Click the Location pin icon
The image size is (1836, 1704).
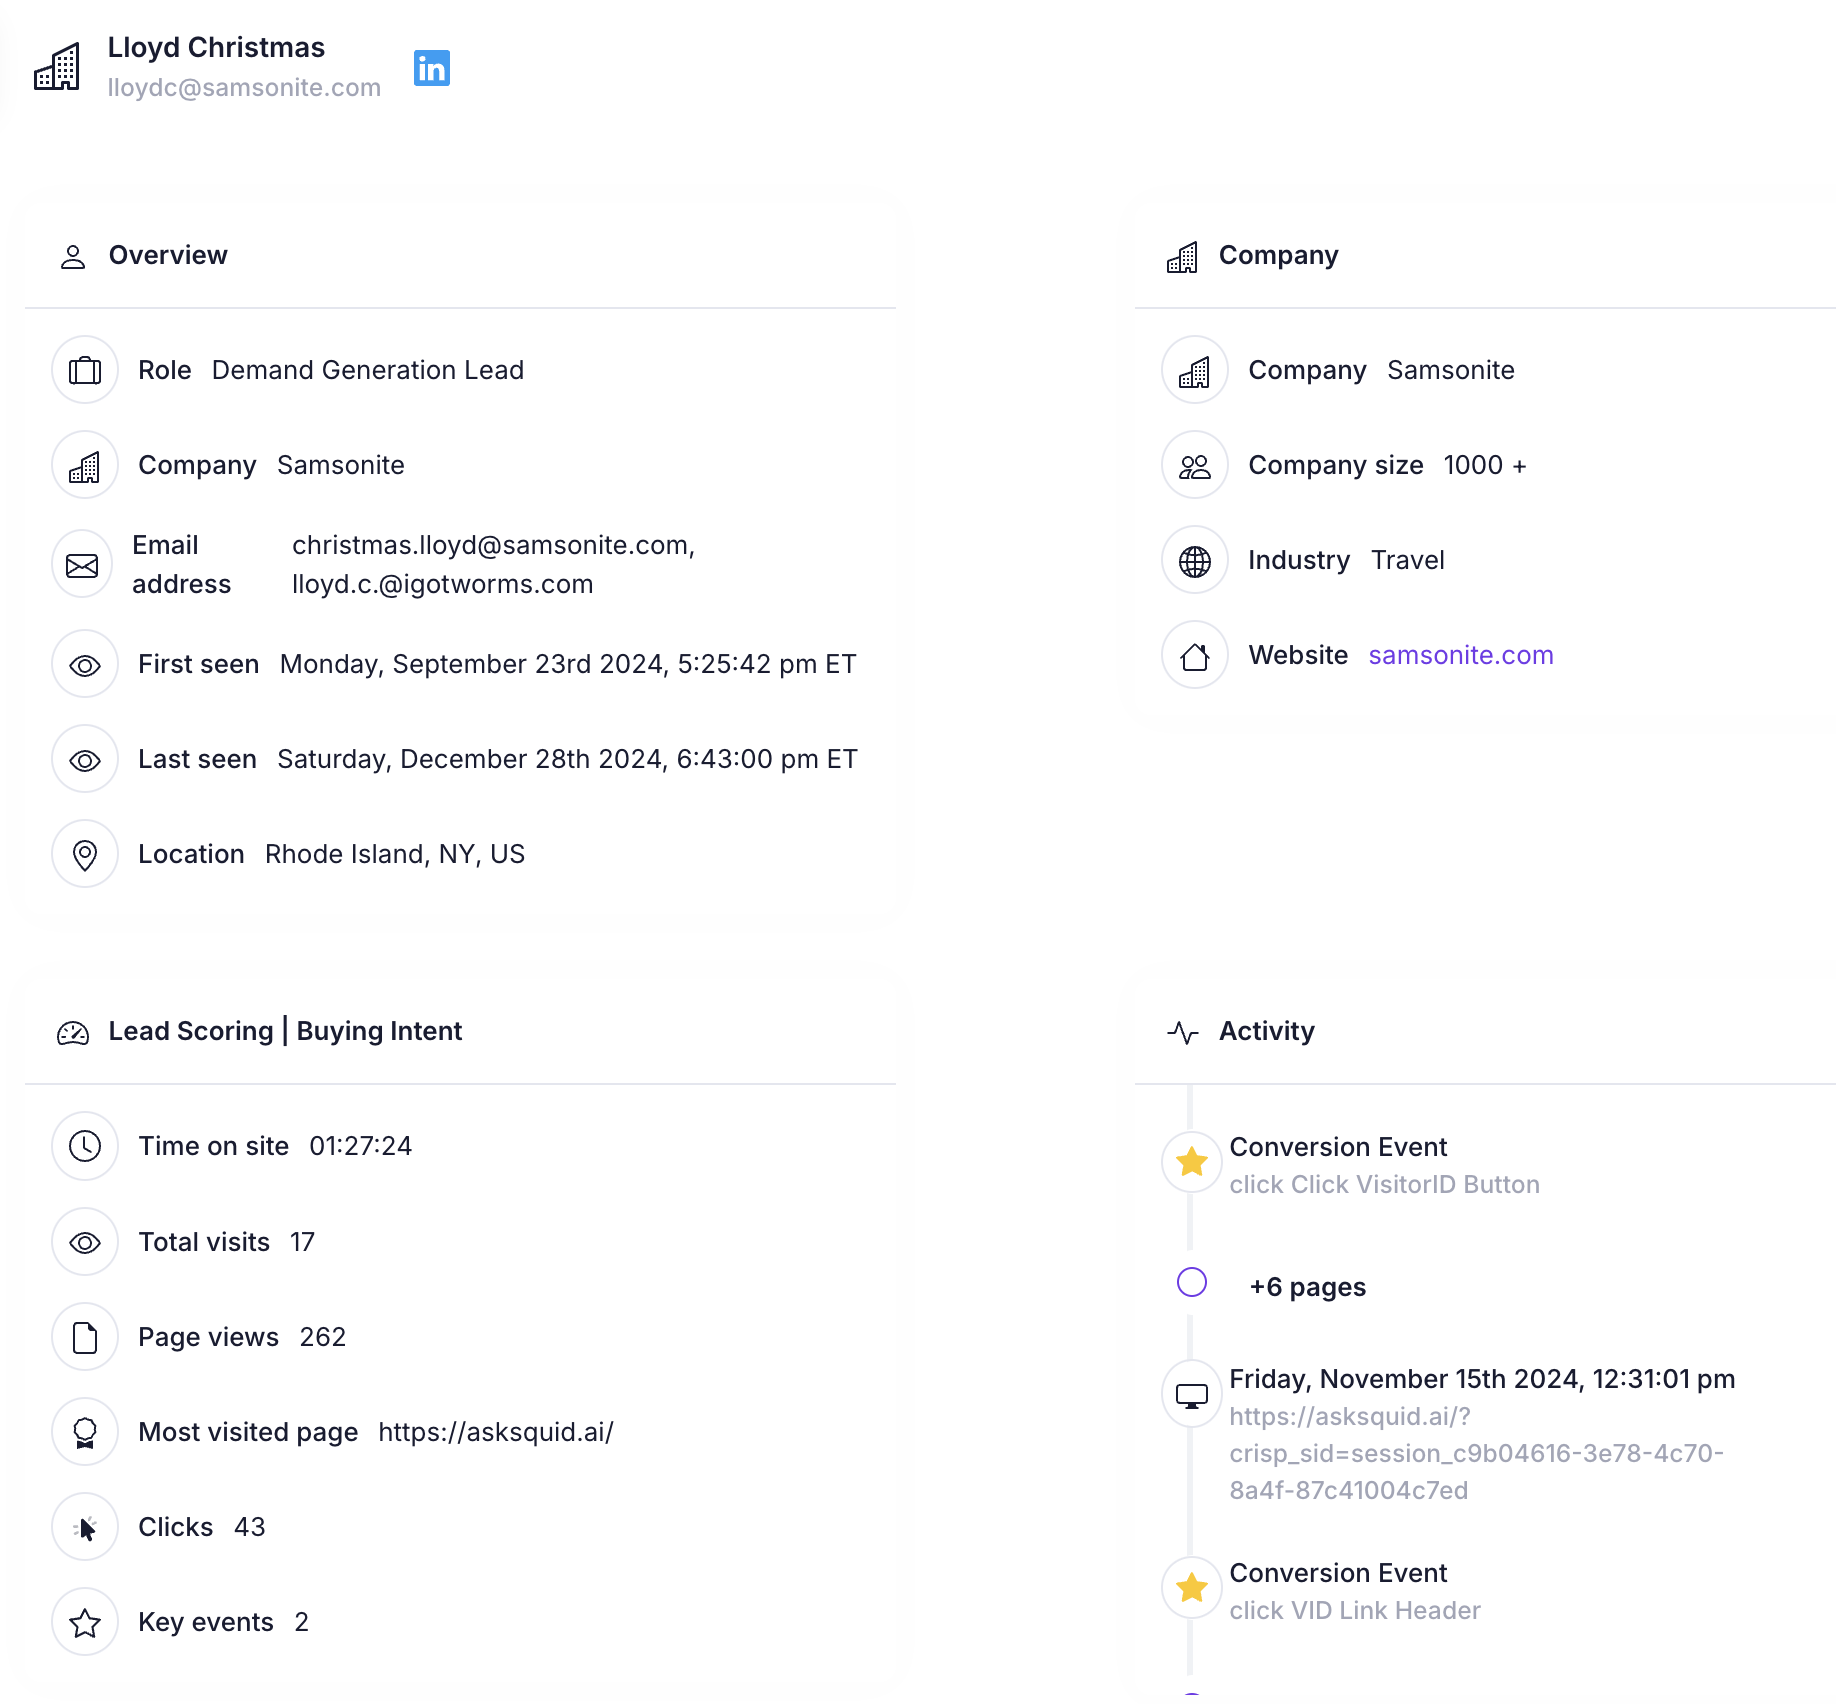click(85, 855)
